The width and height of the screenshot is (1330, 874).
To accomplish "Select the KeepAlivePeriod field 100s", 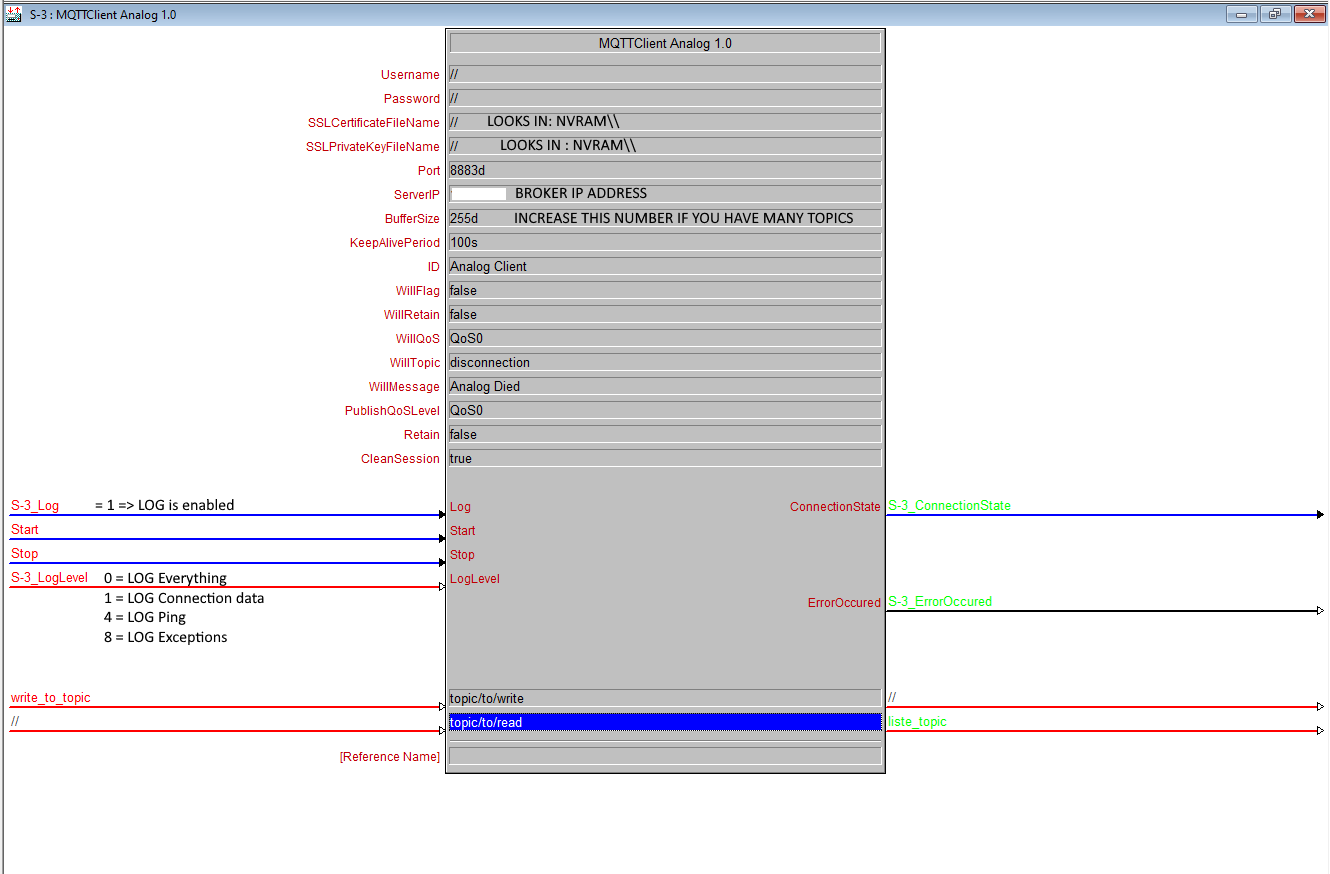I will 665,242.
